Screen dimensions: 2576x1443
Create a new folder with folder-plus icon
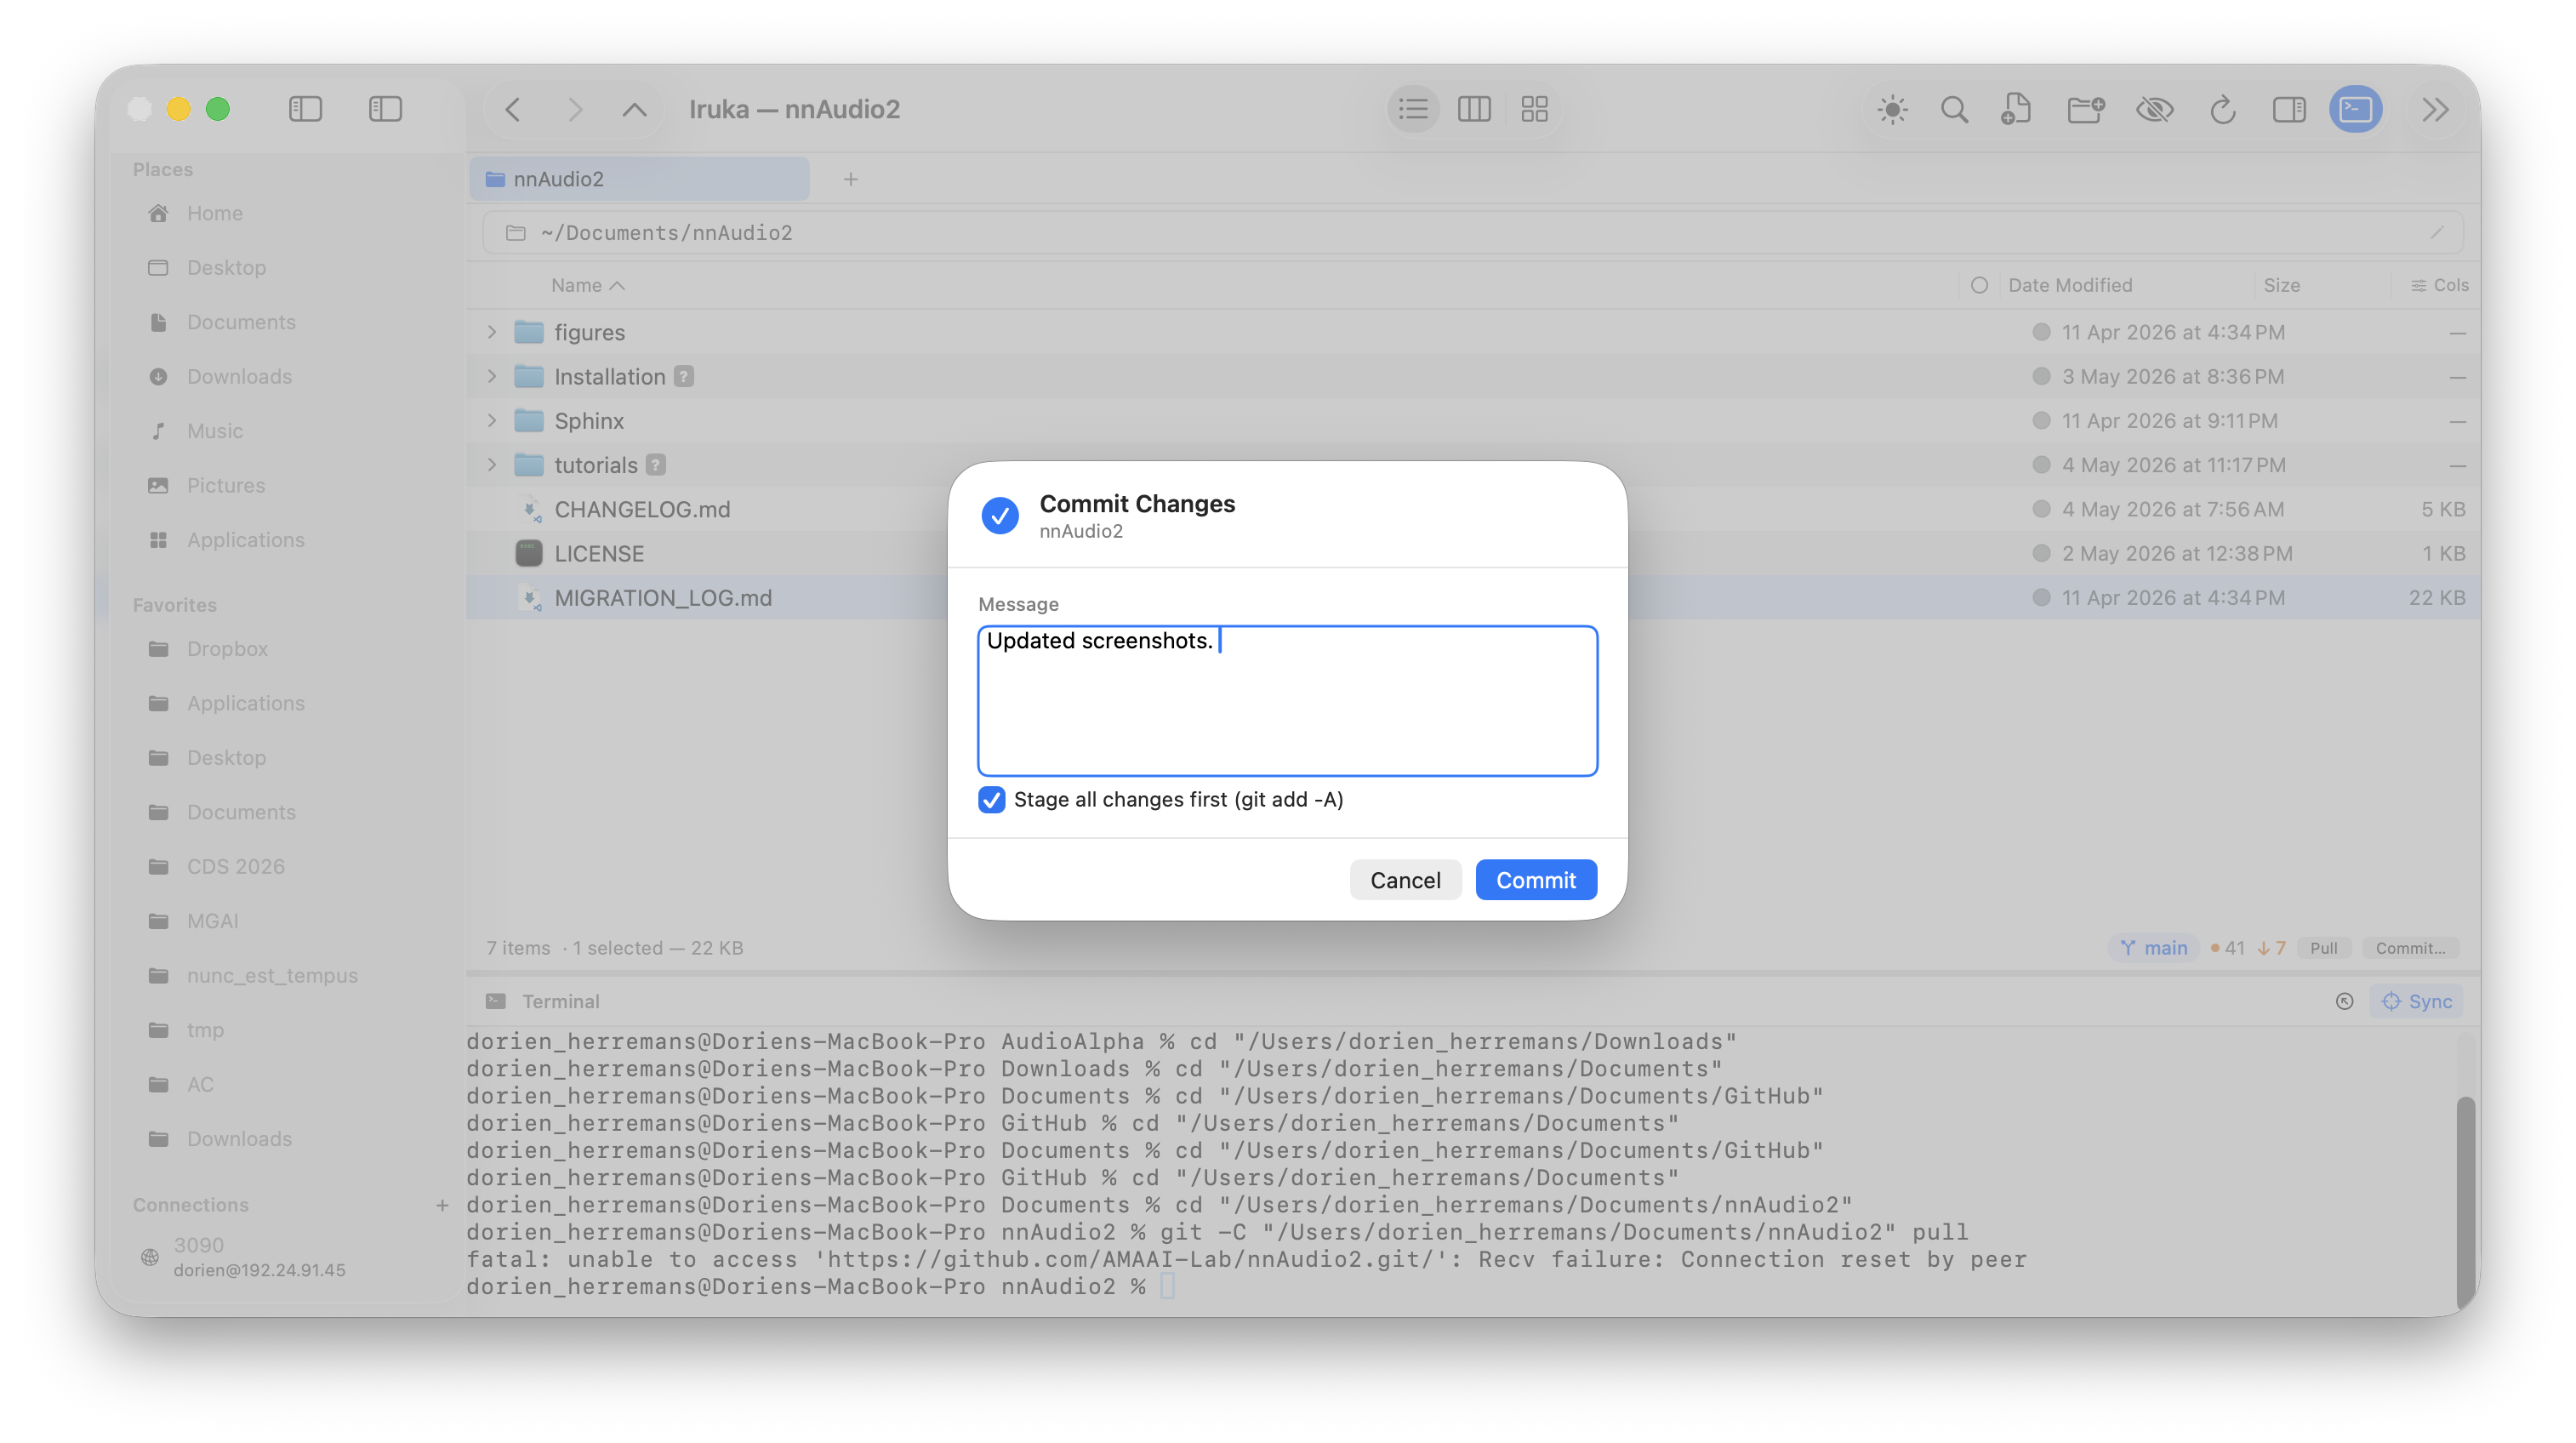point(2086,109)
